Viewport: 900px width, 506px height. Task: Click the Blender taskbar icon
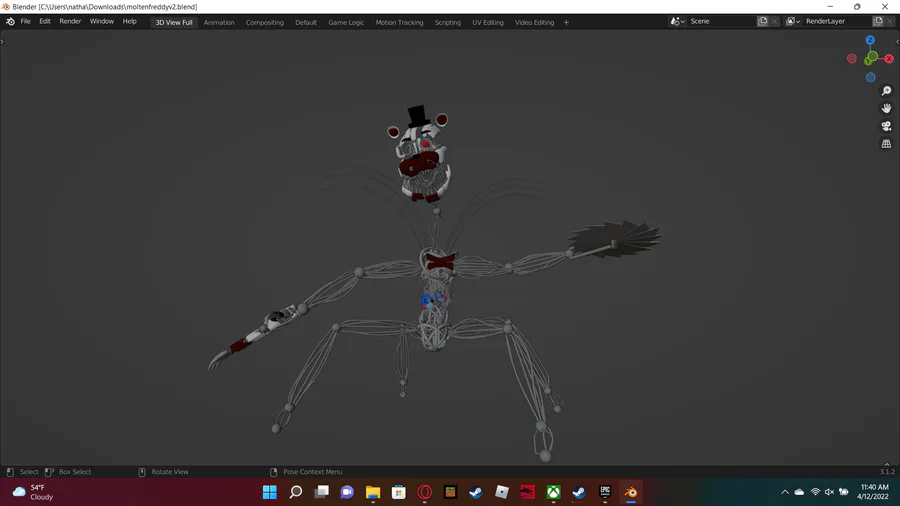click(631, 492)
